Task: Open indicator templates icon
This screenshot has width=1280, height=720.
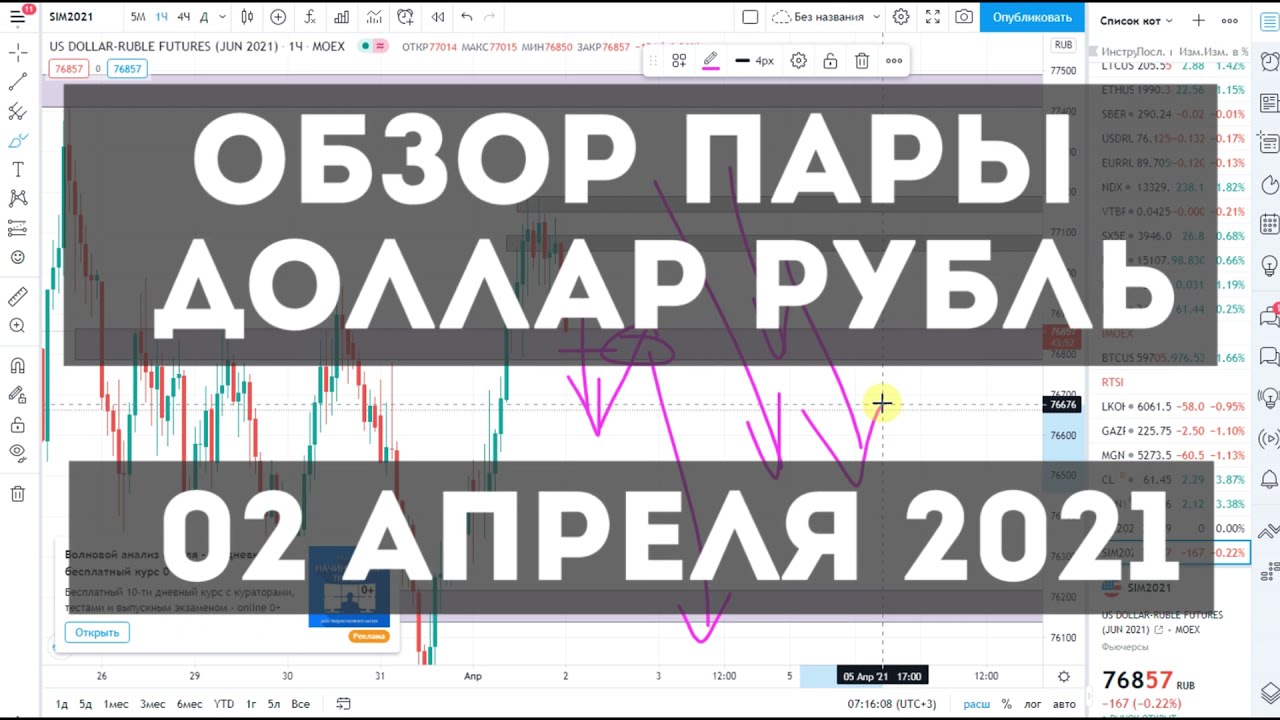Action: [373, 17]
